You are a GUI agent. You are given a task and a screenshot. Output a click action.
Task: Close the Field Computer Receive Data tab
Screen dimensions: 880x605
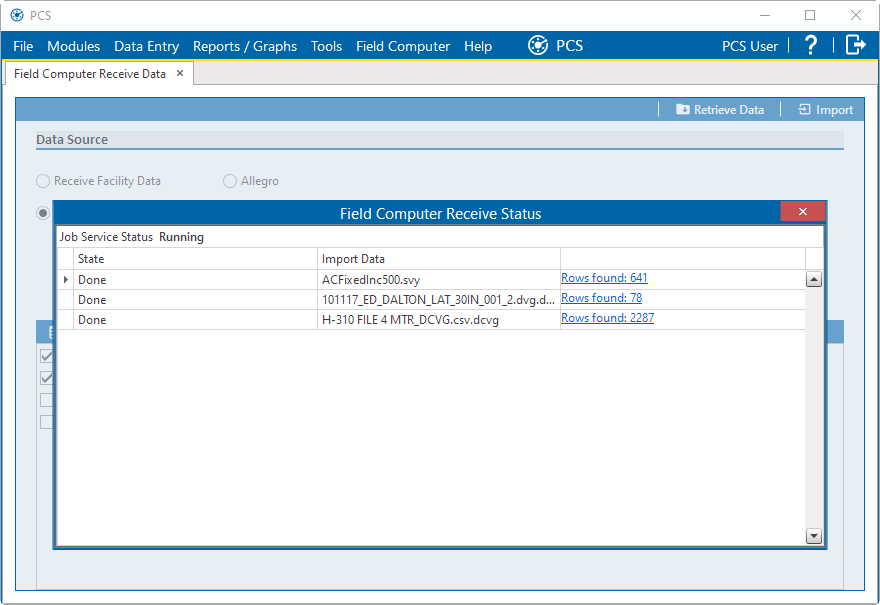click(180, 73)
